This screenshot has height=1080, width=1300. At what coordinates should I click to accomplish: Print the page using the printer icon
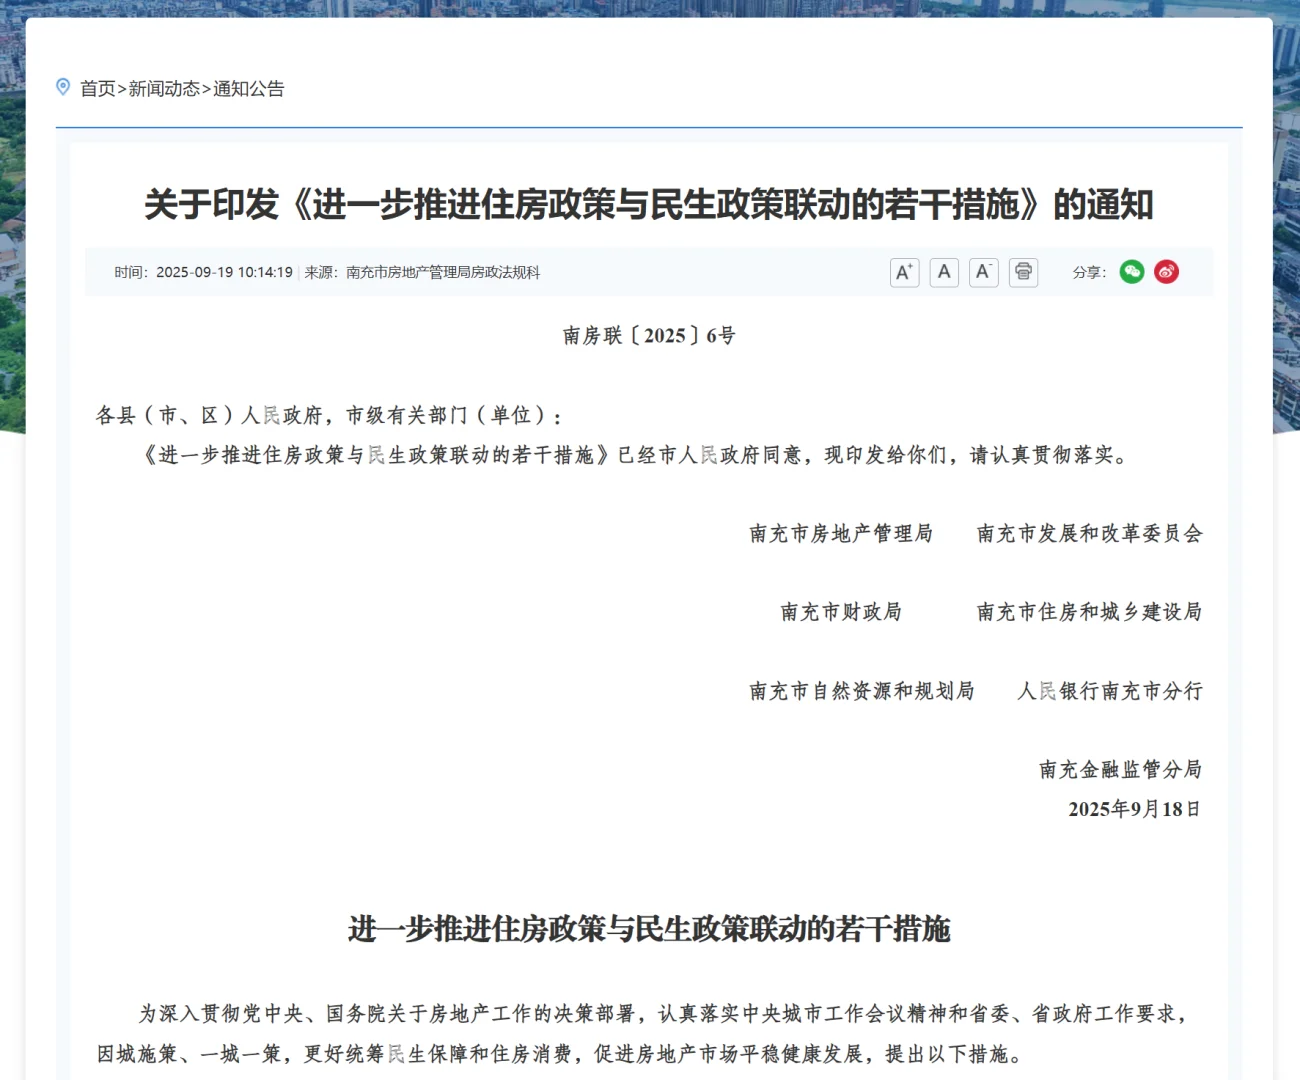click(1023, 272)
